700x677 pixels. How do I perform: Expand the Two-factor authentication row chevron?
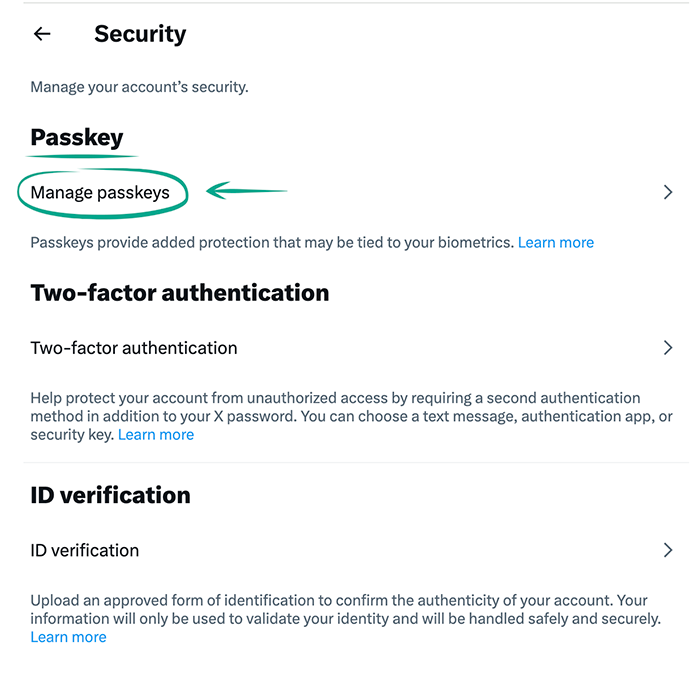click(668, 348)
